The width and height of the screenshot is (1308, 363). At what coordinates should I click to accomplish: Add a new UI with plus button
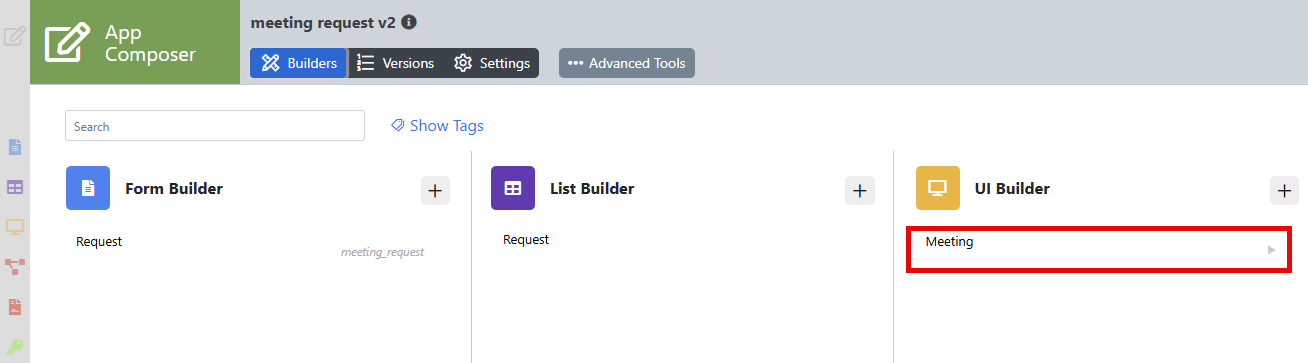pyautogui.click(x=1285, y=190)
